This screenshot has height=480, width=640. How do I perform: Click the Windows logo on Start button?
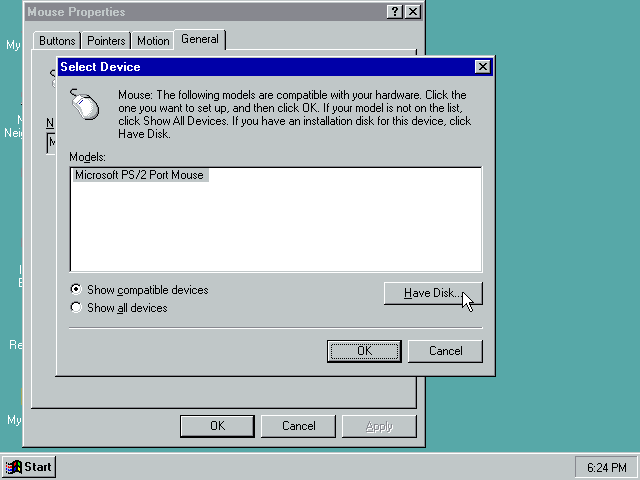point(14,467)
